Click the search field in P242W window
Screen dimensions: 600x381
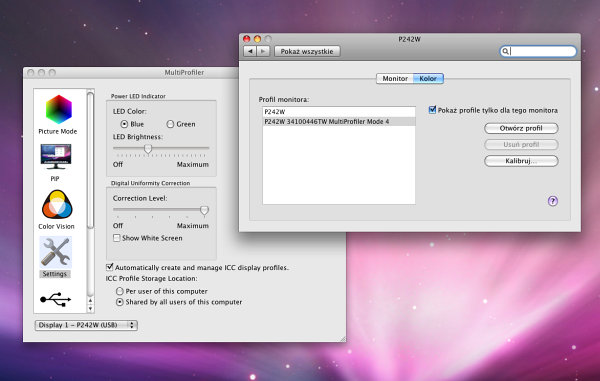[x=538, y=51]
